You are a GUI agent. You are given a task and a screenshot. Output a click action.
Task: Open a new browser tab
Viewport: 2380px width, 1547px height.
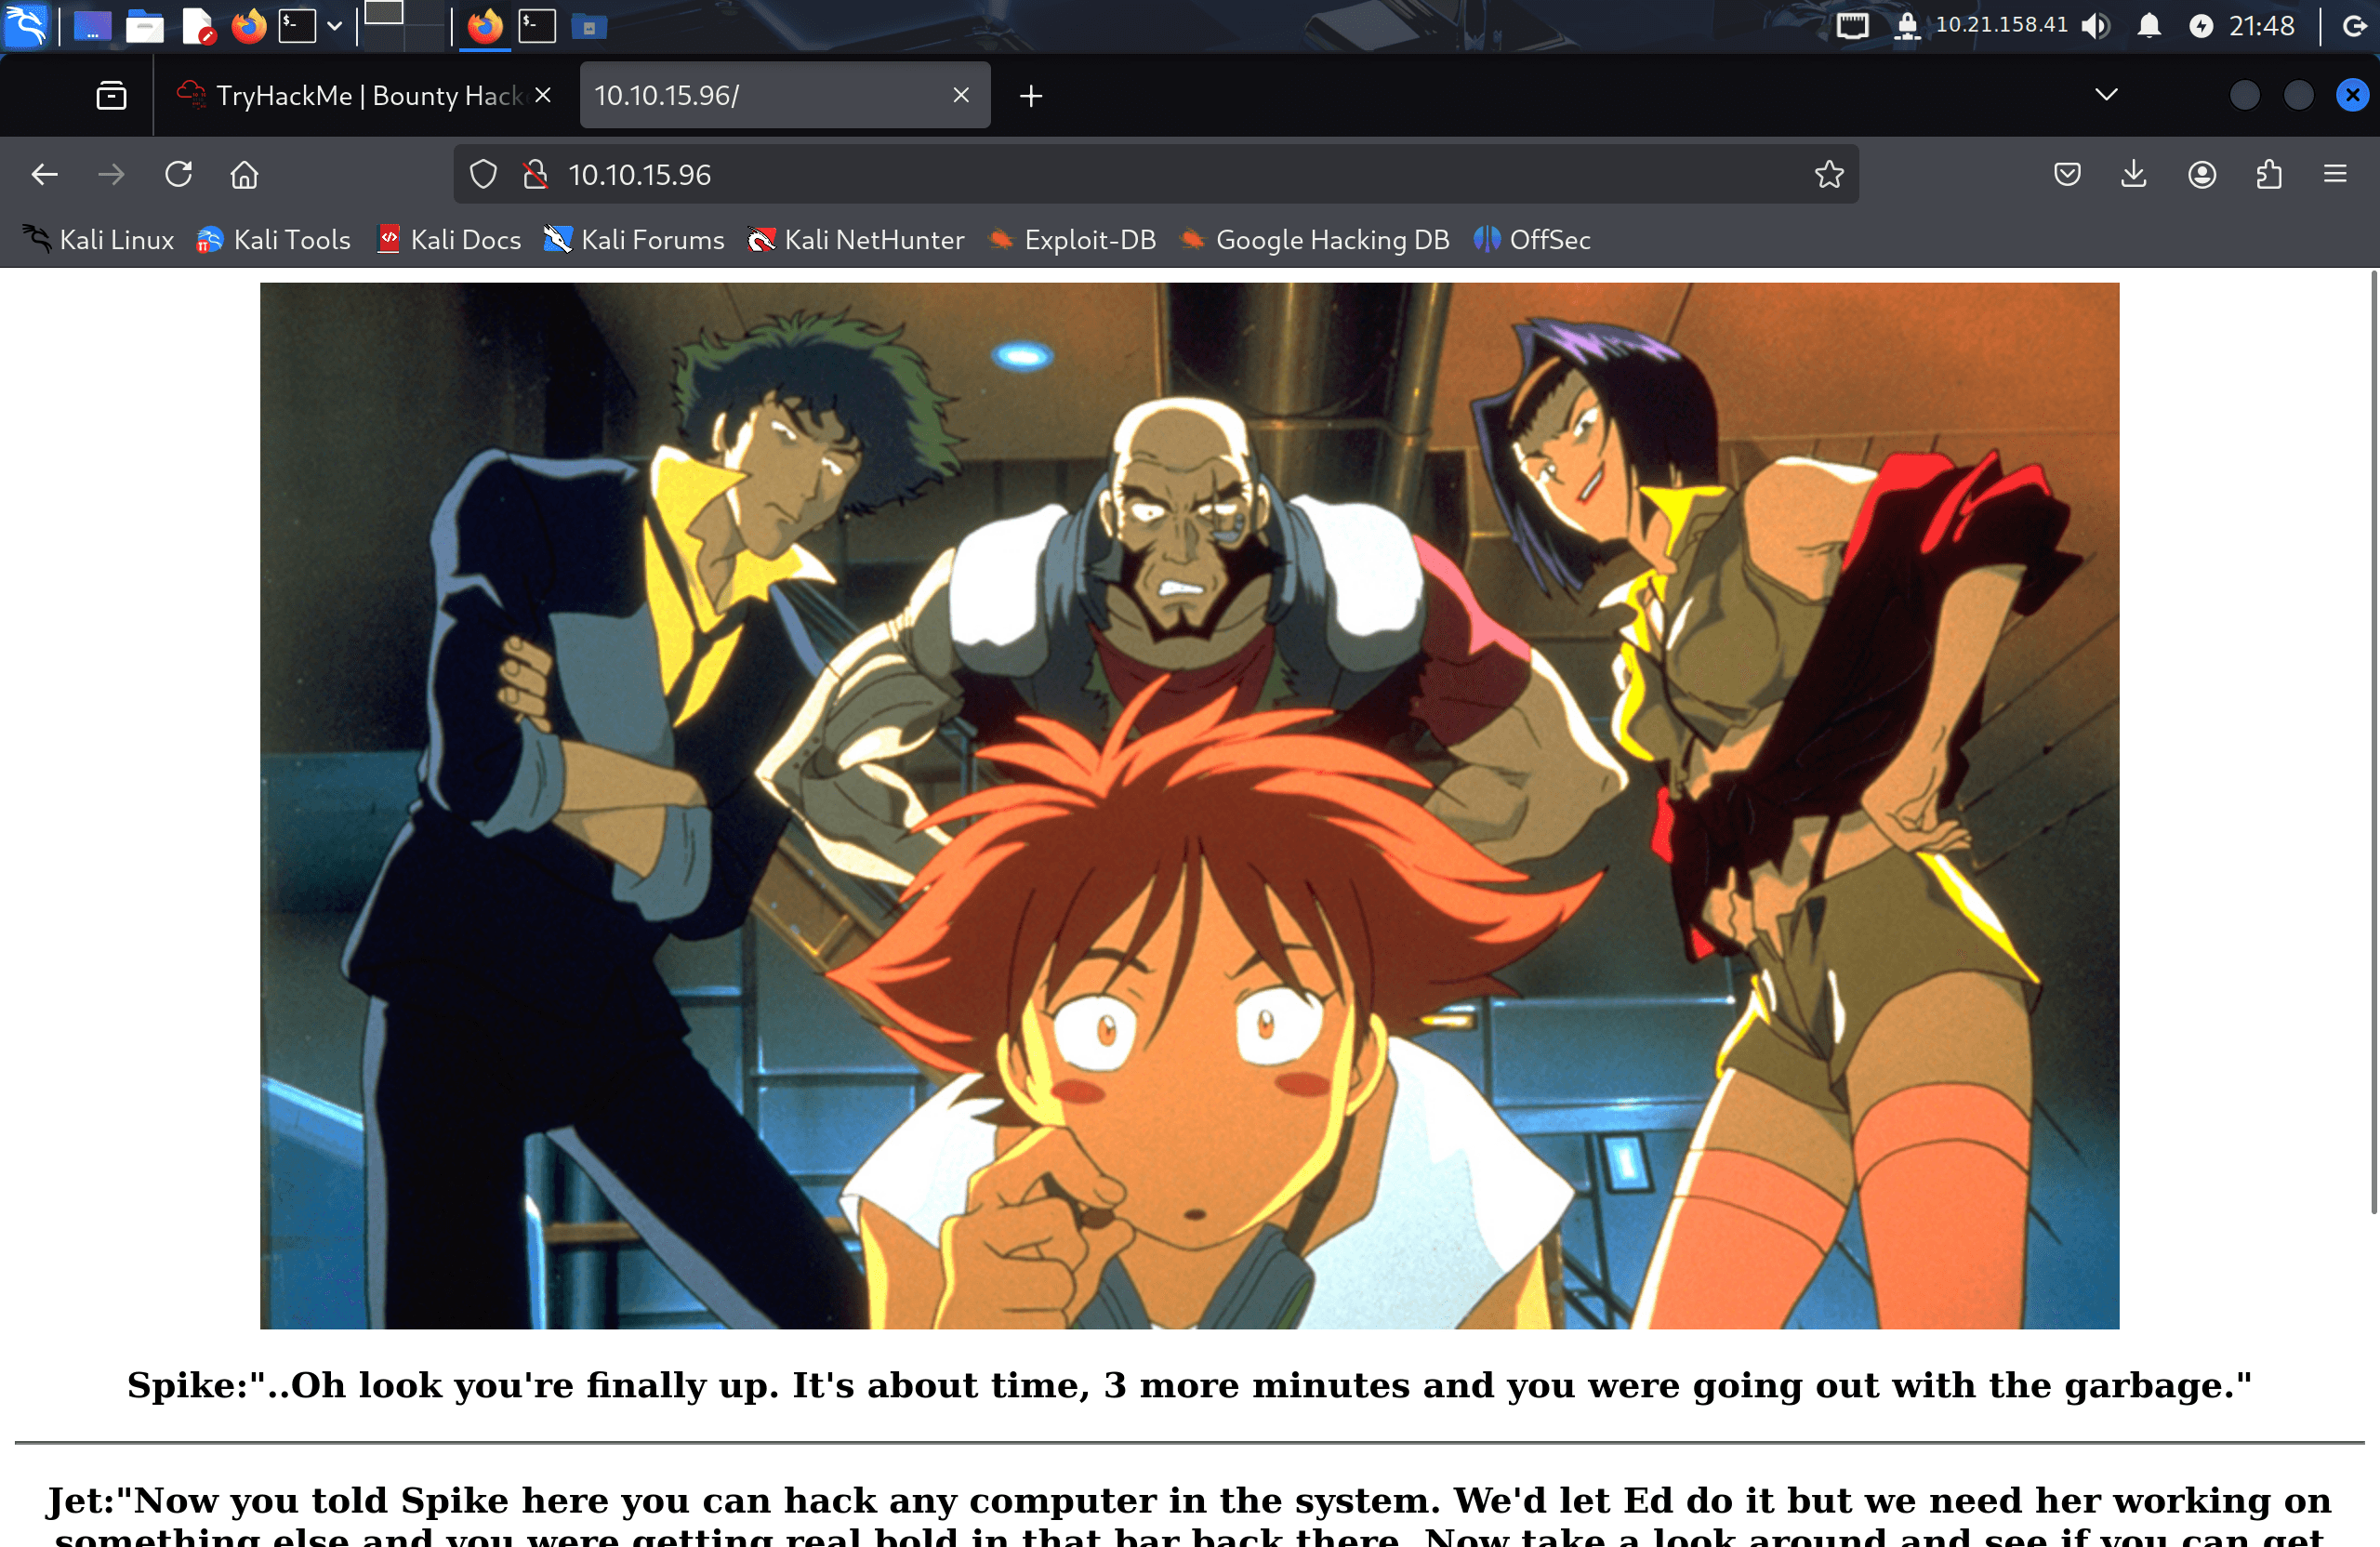[1031, 95]
